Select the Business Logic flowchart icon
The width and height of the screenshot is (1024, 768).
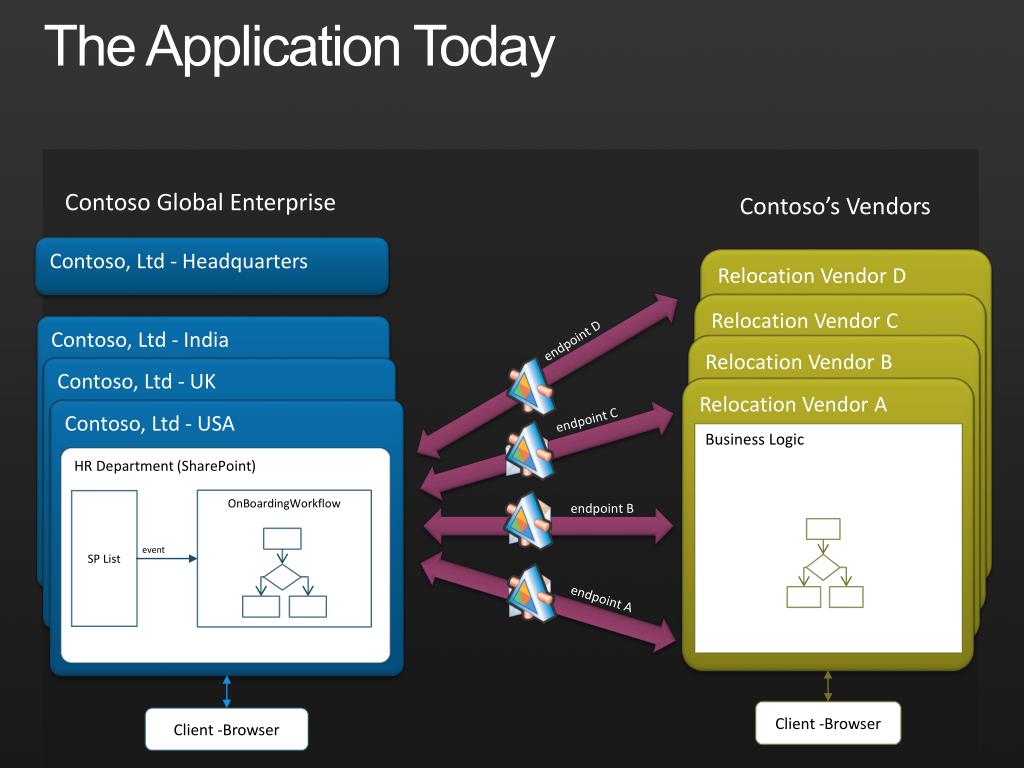(825, 563)
